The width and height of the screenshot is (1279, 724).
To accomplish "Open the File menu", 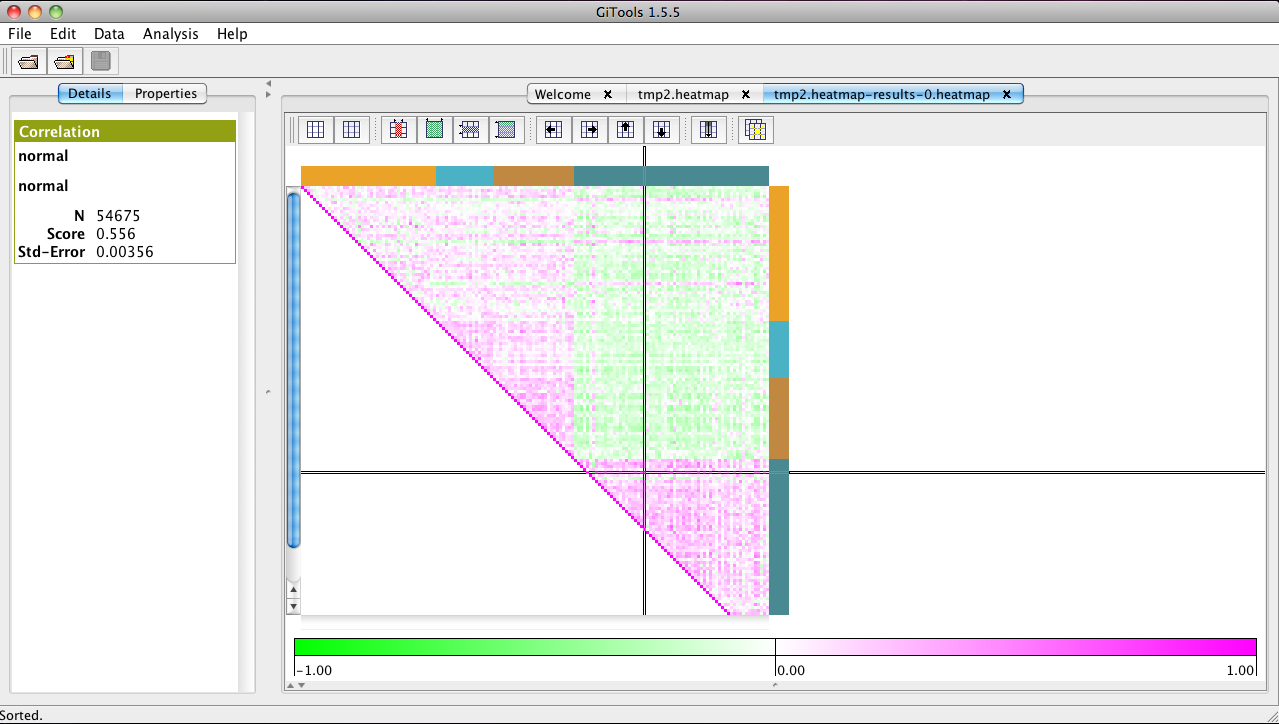I will click(20, 33).
